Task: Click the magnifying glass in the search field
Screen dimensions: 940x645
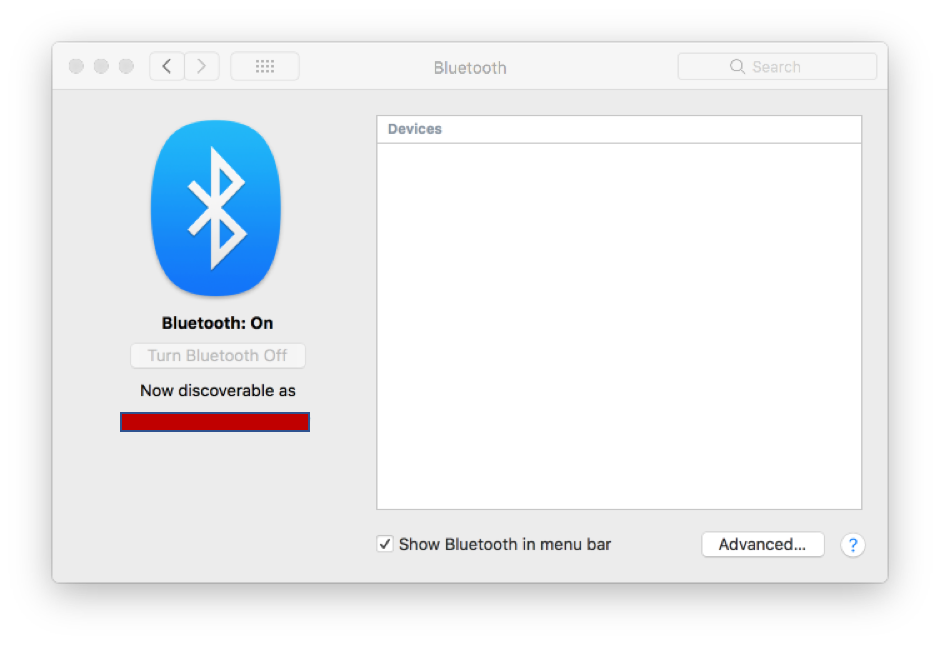Action: pyautogui.click(x=737, y=67)
